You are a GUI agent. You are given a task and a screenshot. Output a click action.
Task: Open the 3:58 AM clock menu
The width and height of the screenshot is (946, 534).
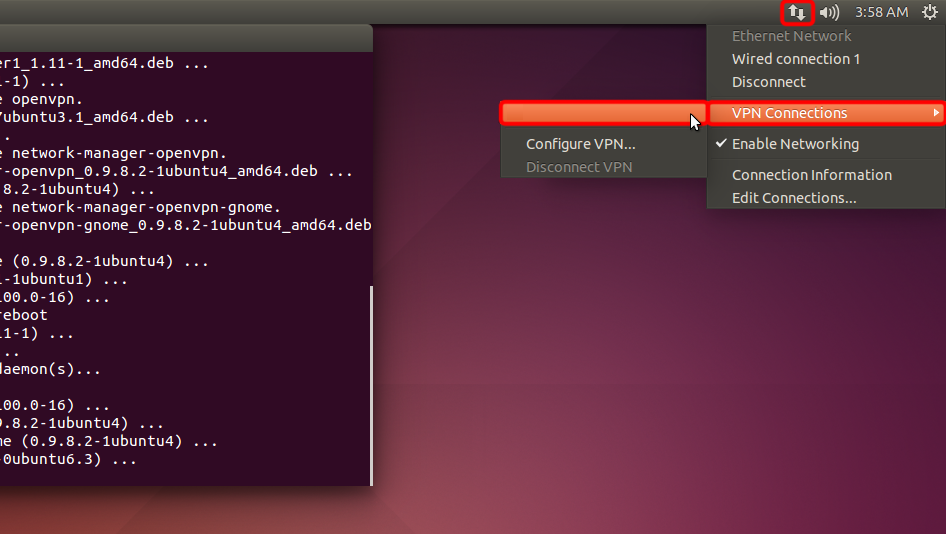[x=881, y=13]
